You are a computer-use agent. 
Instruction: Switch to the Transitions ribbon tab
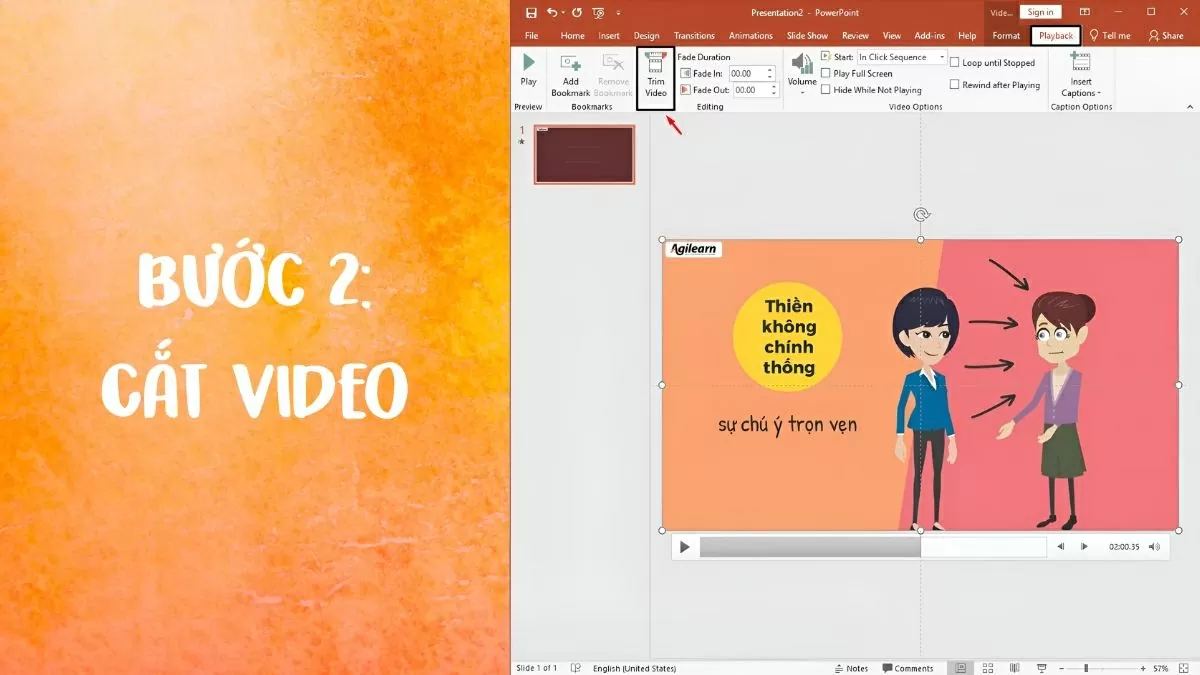[694, 36]
